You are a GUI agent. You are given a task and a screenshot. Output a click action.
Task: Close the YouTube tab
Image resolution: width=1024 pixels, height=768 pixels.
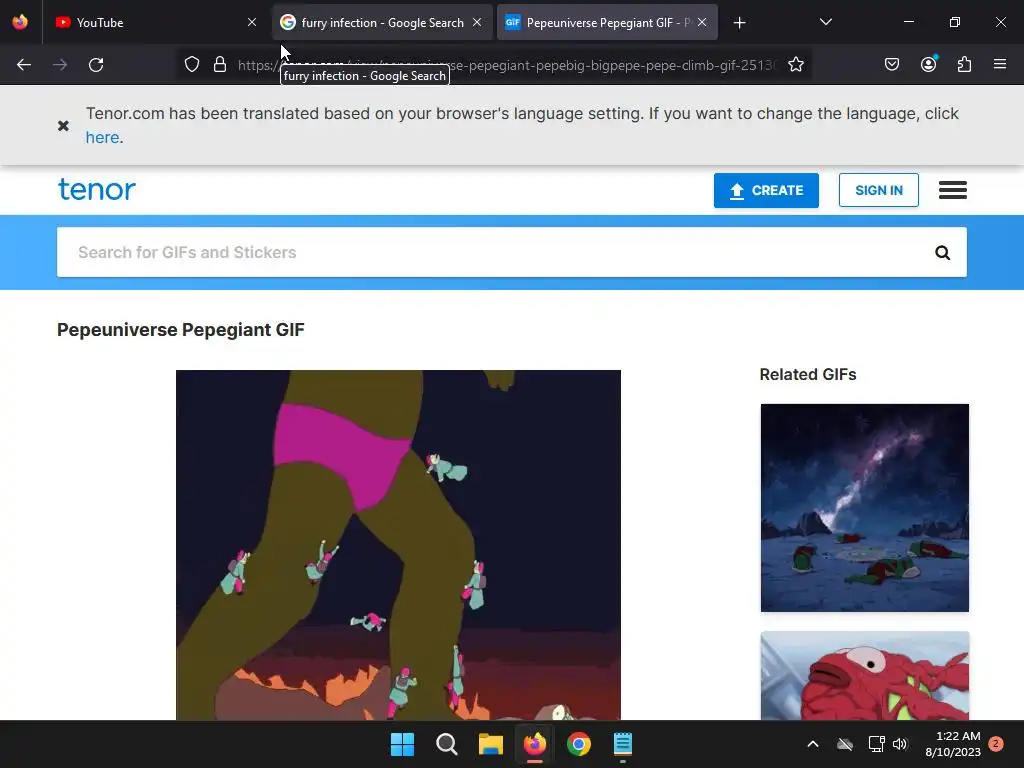[252, 22]
